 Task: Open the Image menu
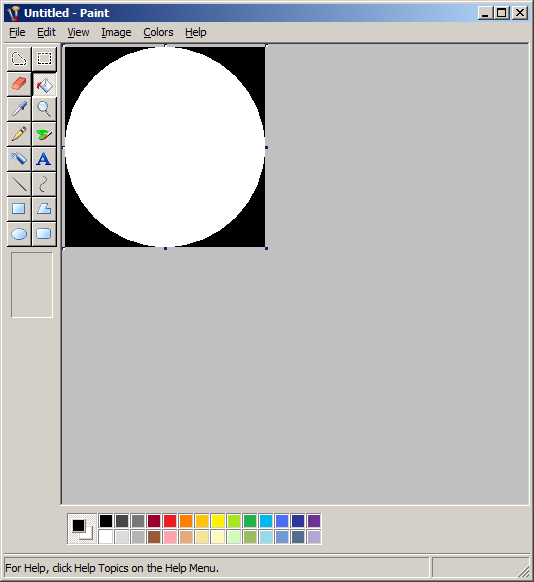[x=116, y=32]
